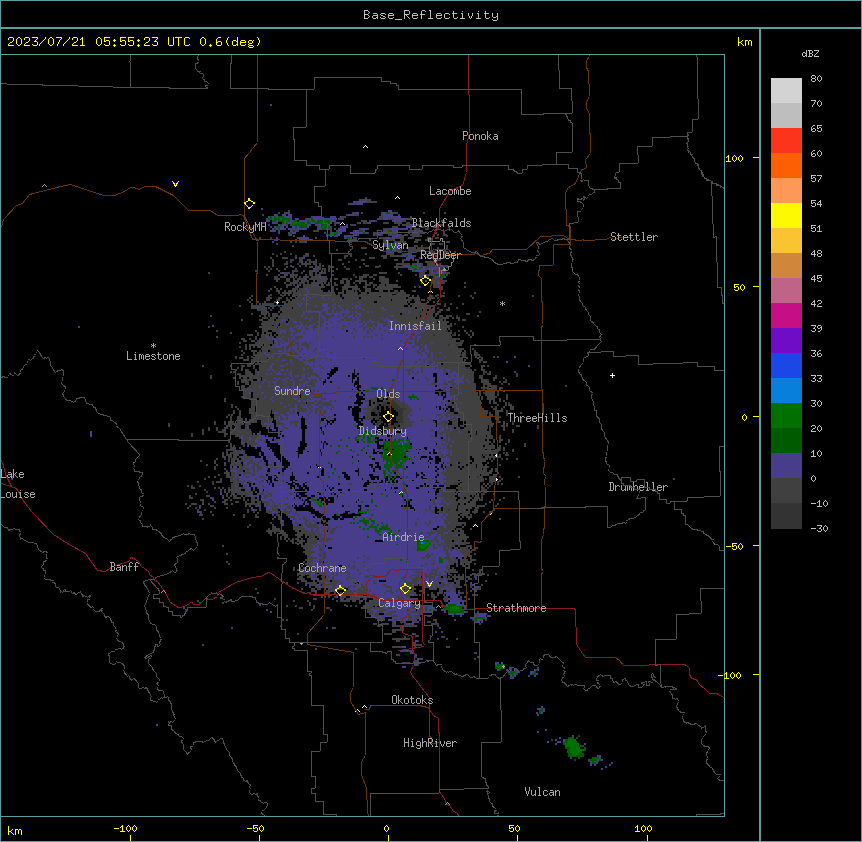Click the Limestone label
The width and height of the screenshot is (862, 842).
click(153, 356)
